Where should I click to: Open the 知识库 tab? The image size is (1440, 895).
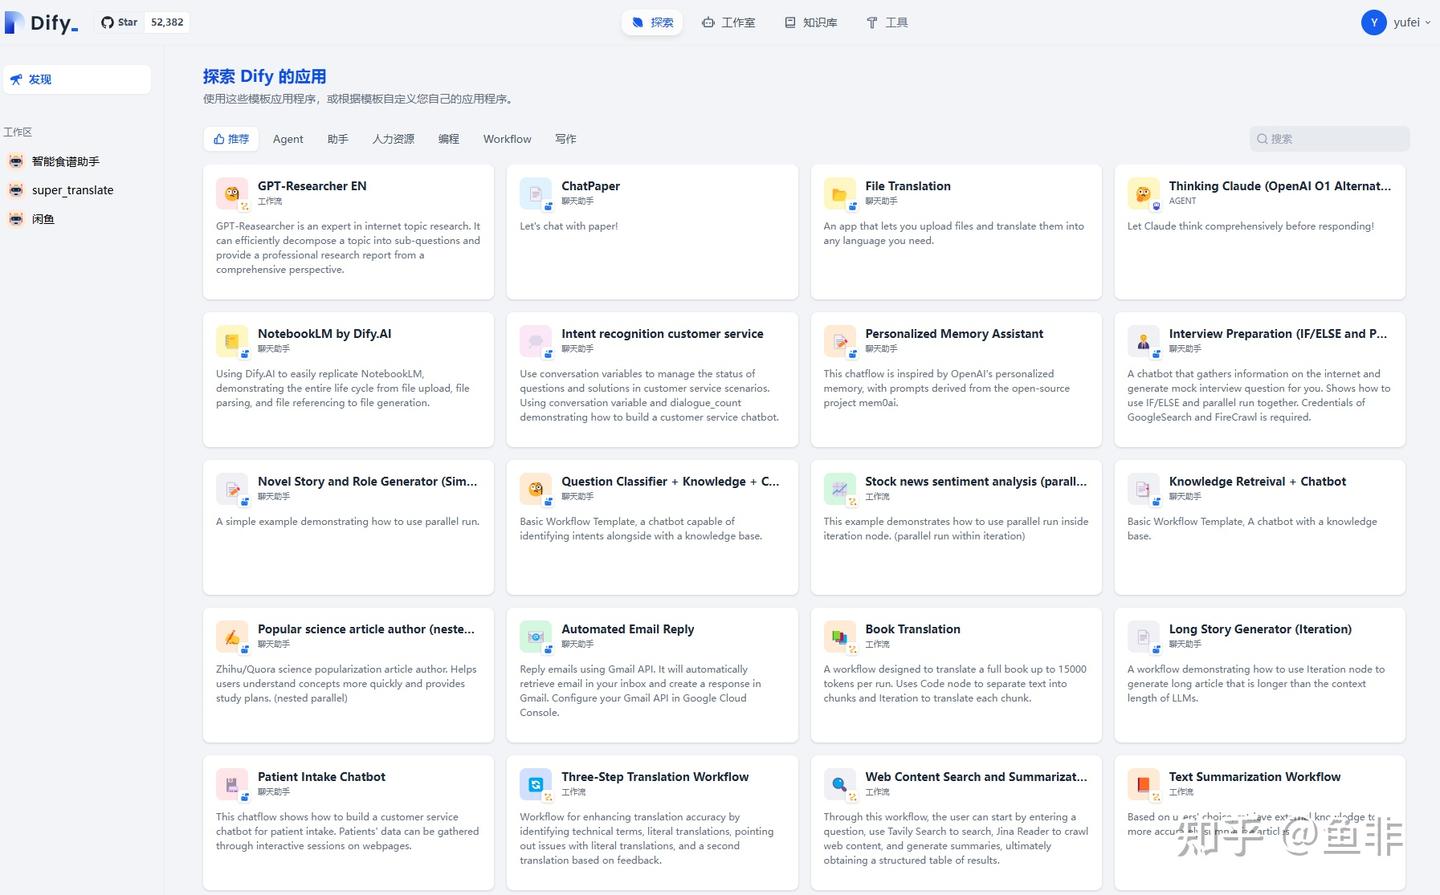pyautogui.click(x=811, y=22)
